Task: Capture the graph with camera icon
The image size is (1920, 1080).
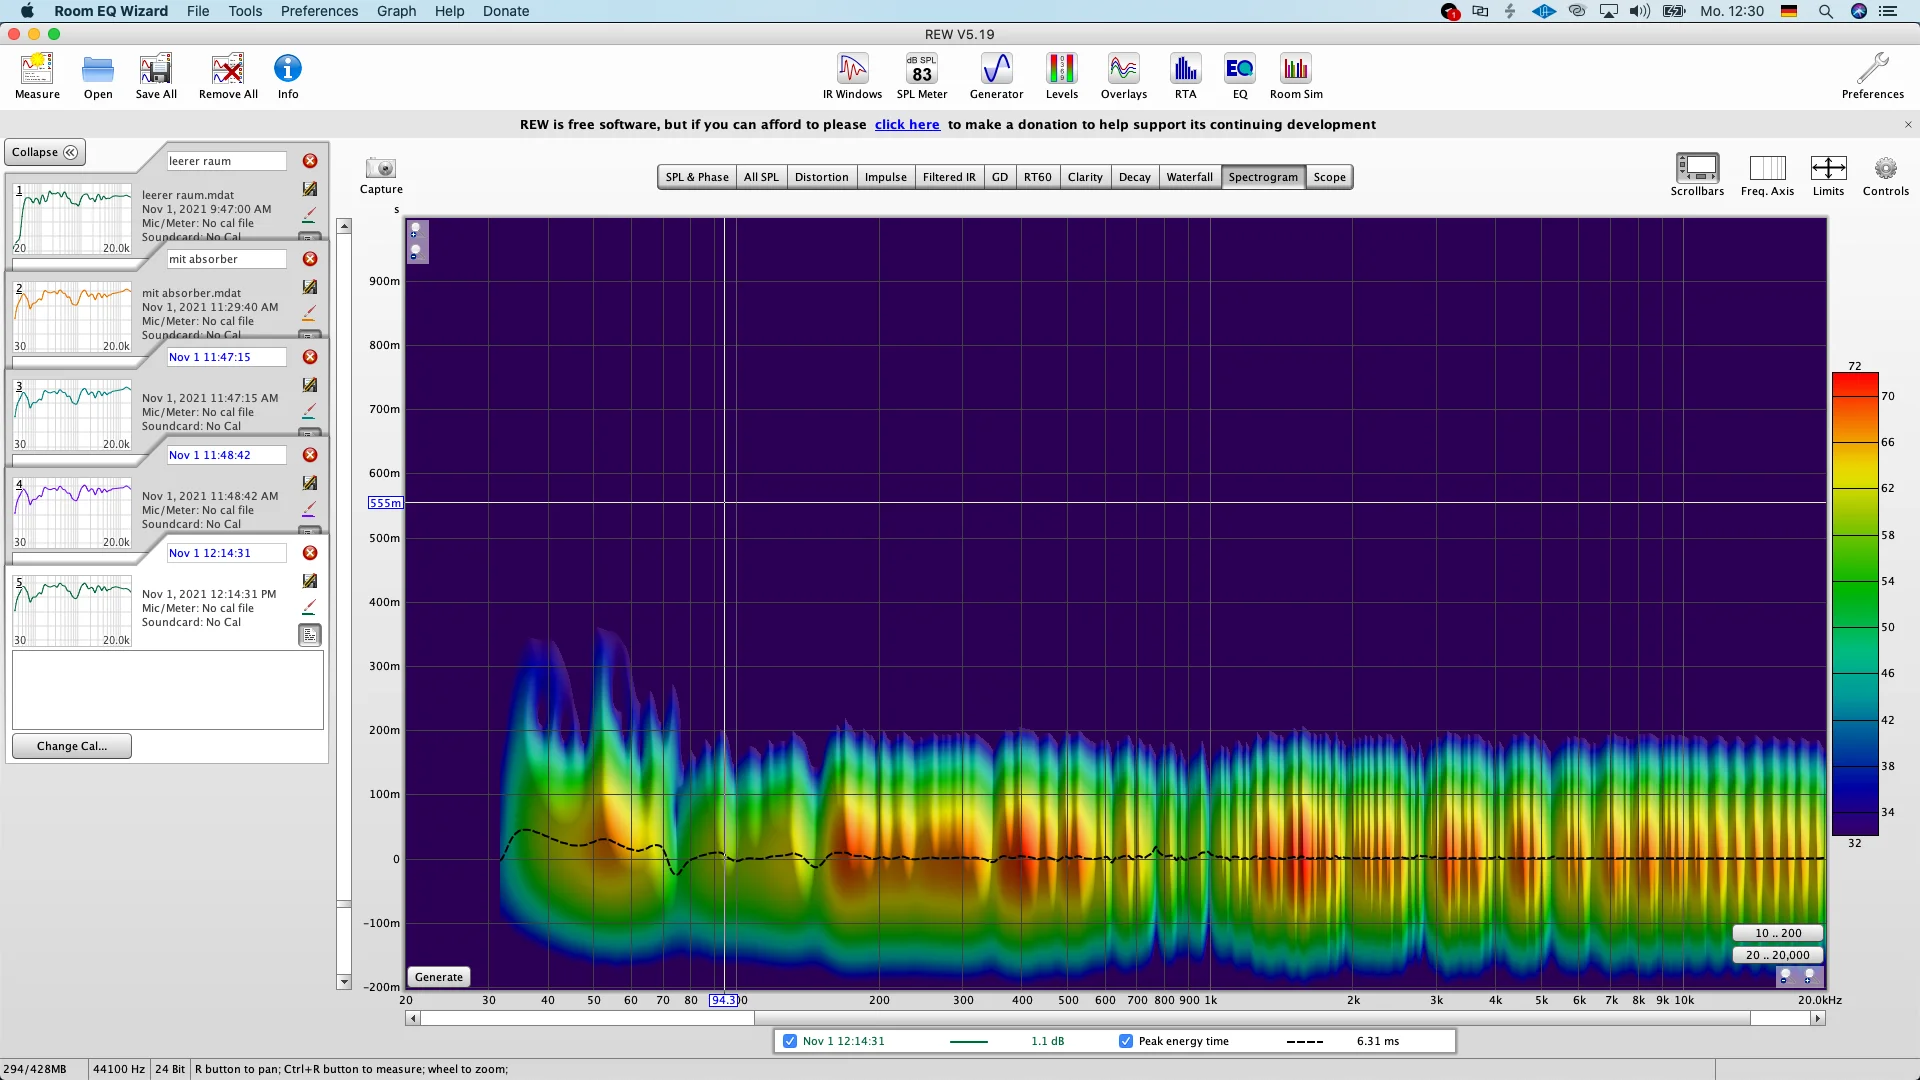Action: (x=381, y=175)
